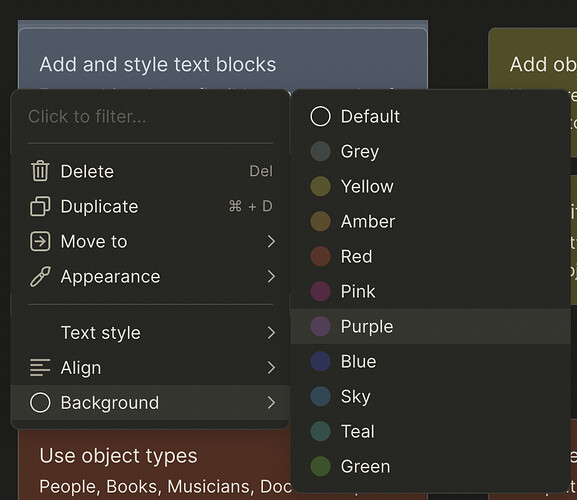The height and width of the screenshot is (500, 577).
Task: Pick the Red color swatch
Action: pos(321,256)
